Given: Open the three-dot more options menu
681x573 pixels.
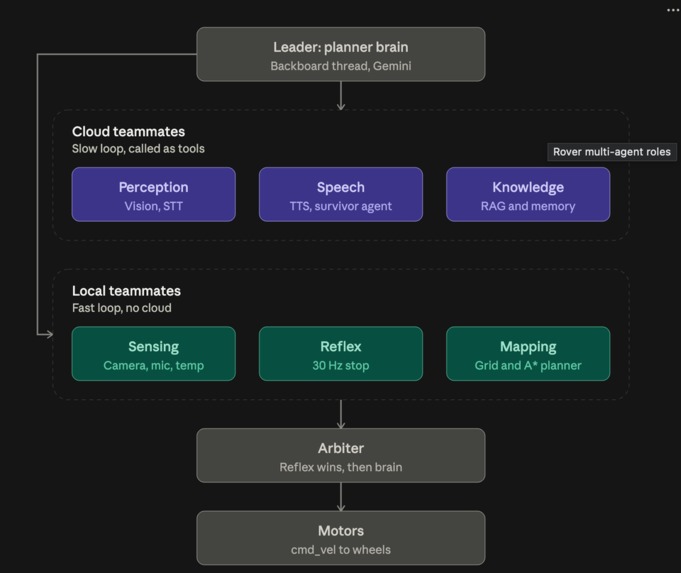Looking at the screenshot, I should pyautogui.click(x=673, y=10).
